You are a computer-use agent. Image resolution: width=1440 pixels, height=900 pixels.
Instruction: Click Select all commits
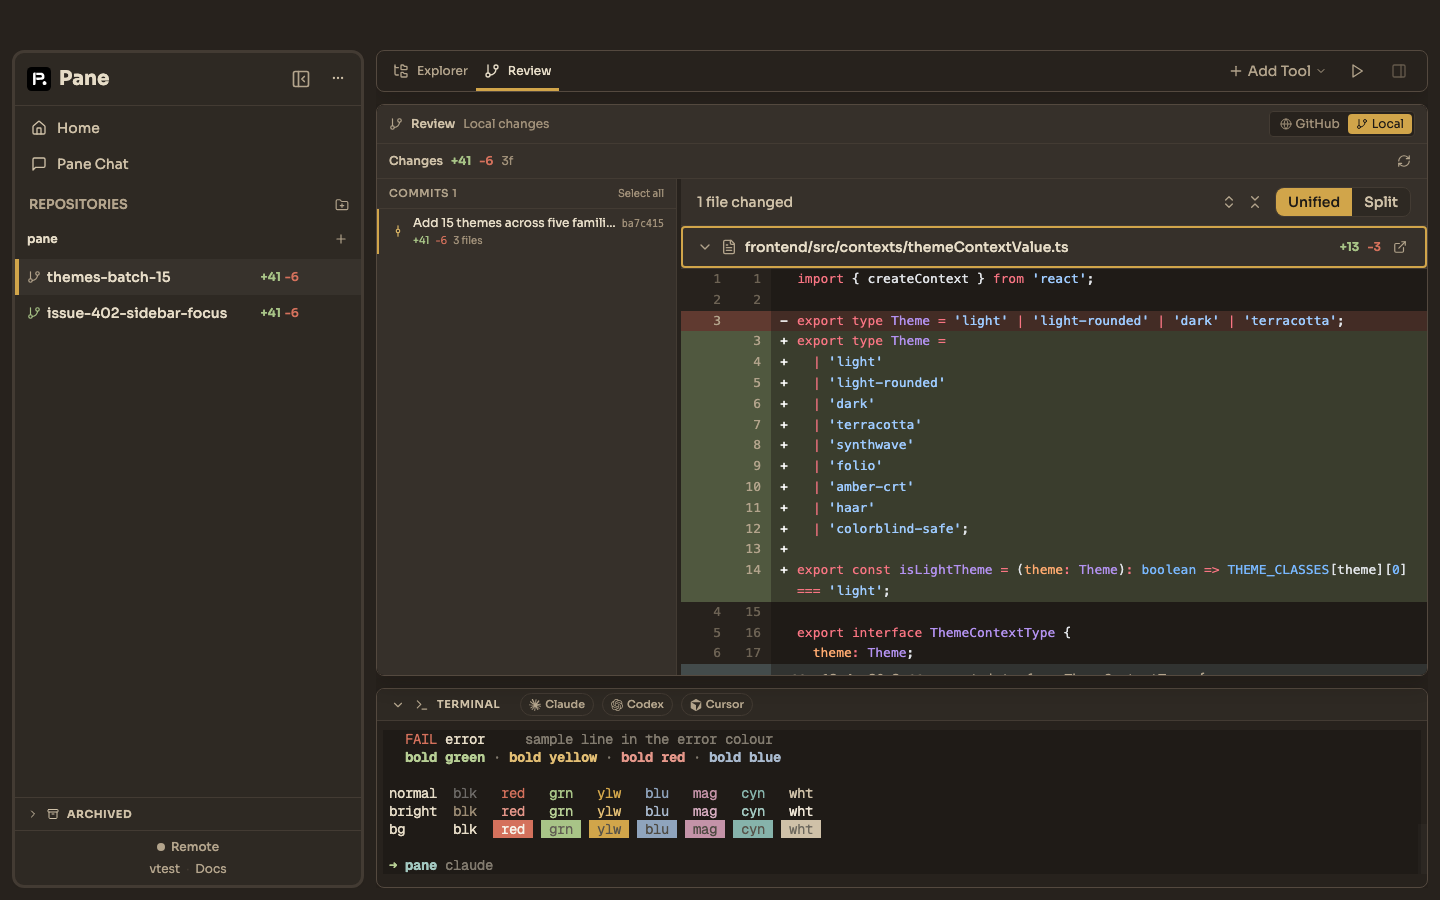click(x=641, y=194)
